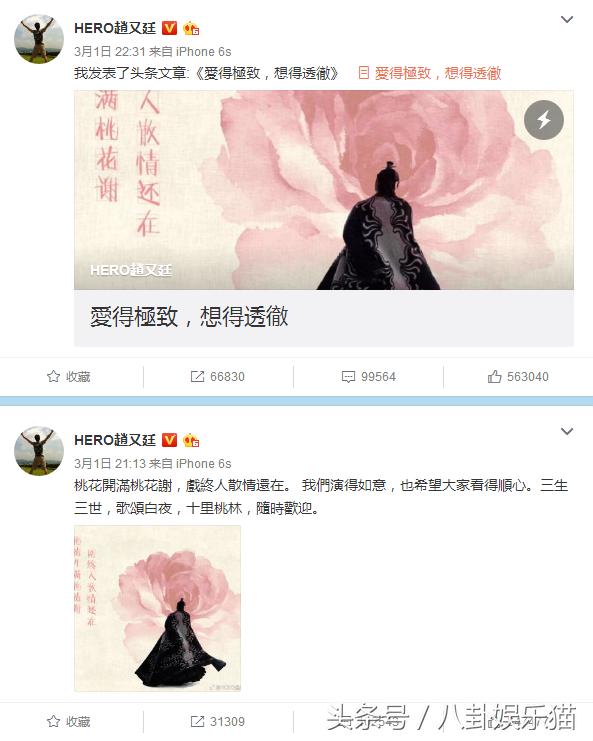Expand second post's chevron options menu

tap(567, 431)
